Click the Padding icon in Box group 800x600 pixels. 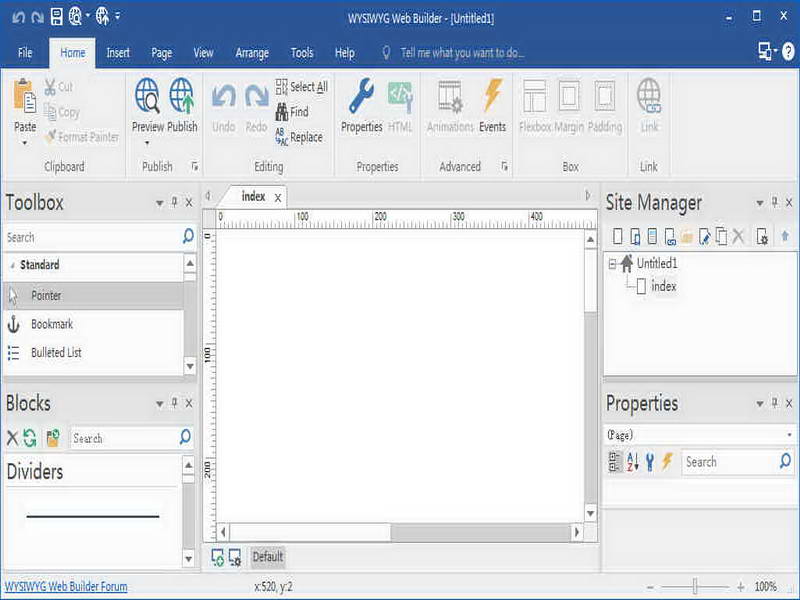604,95
